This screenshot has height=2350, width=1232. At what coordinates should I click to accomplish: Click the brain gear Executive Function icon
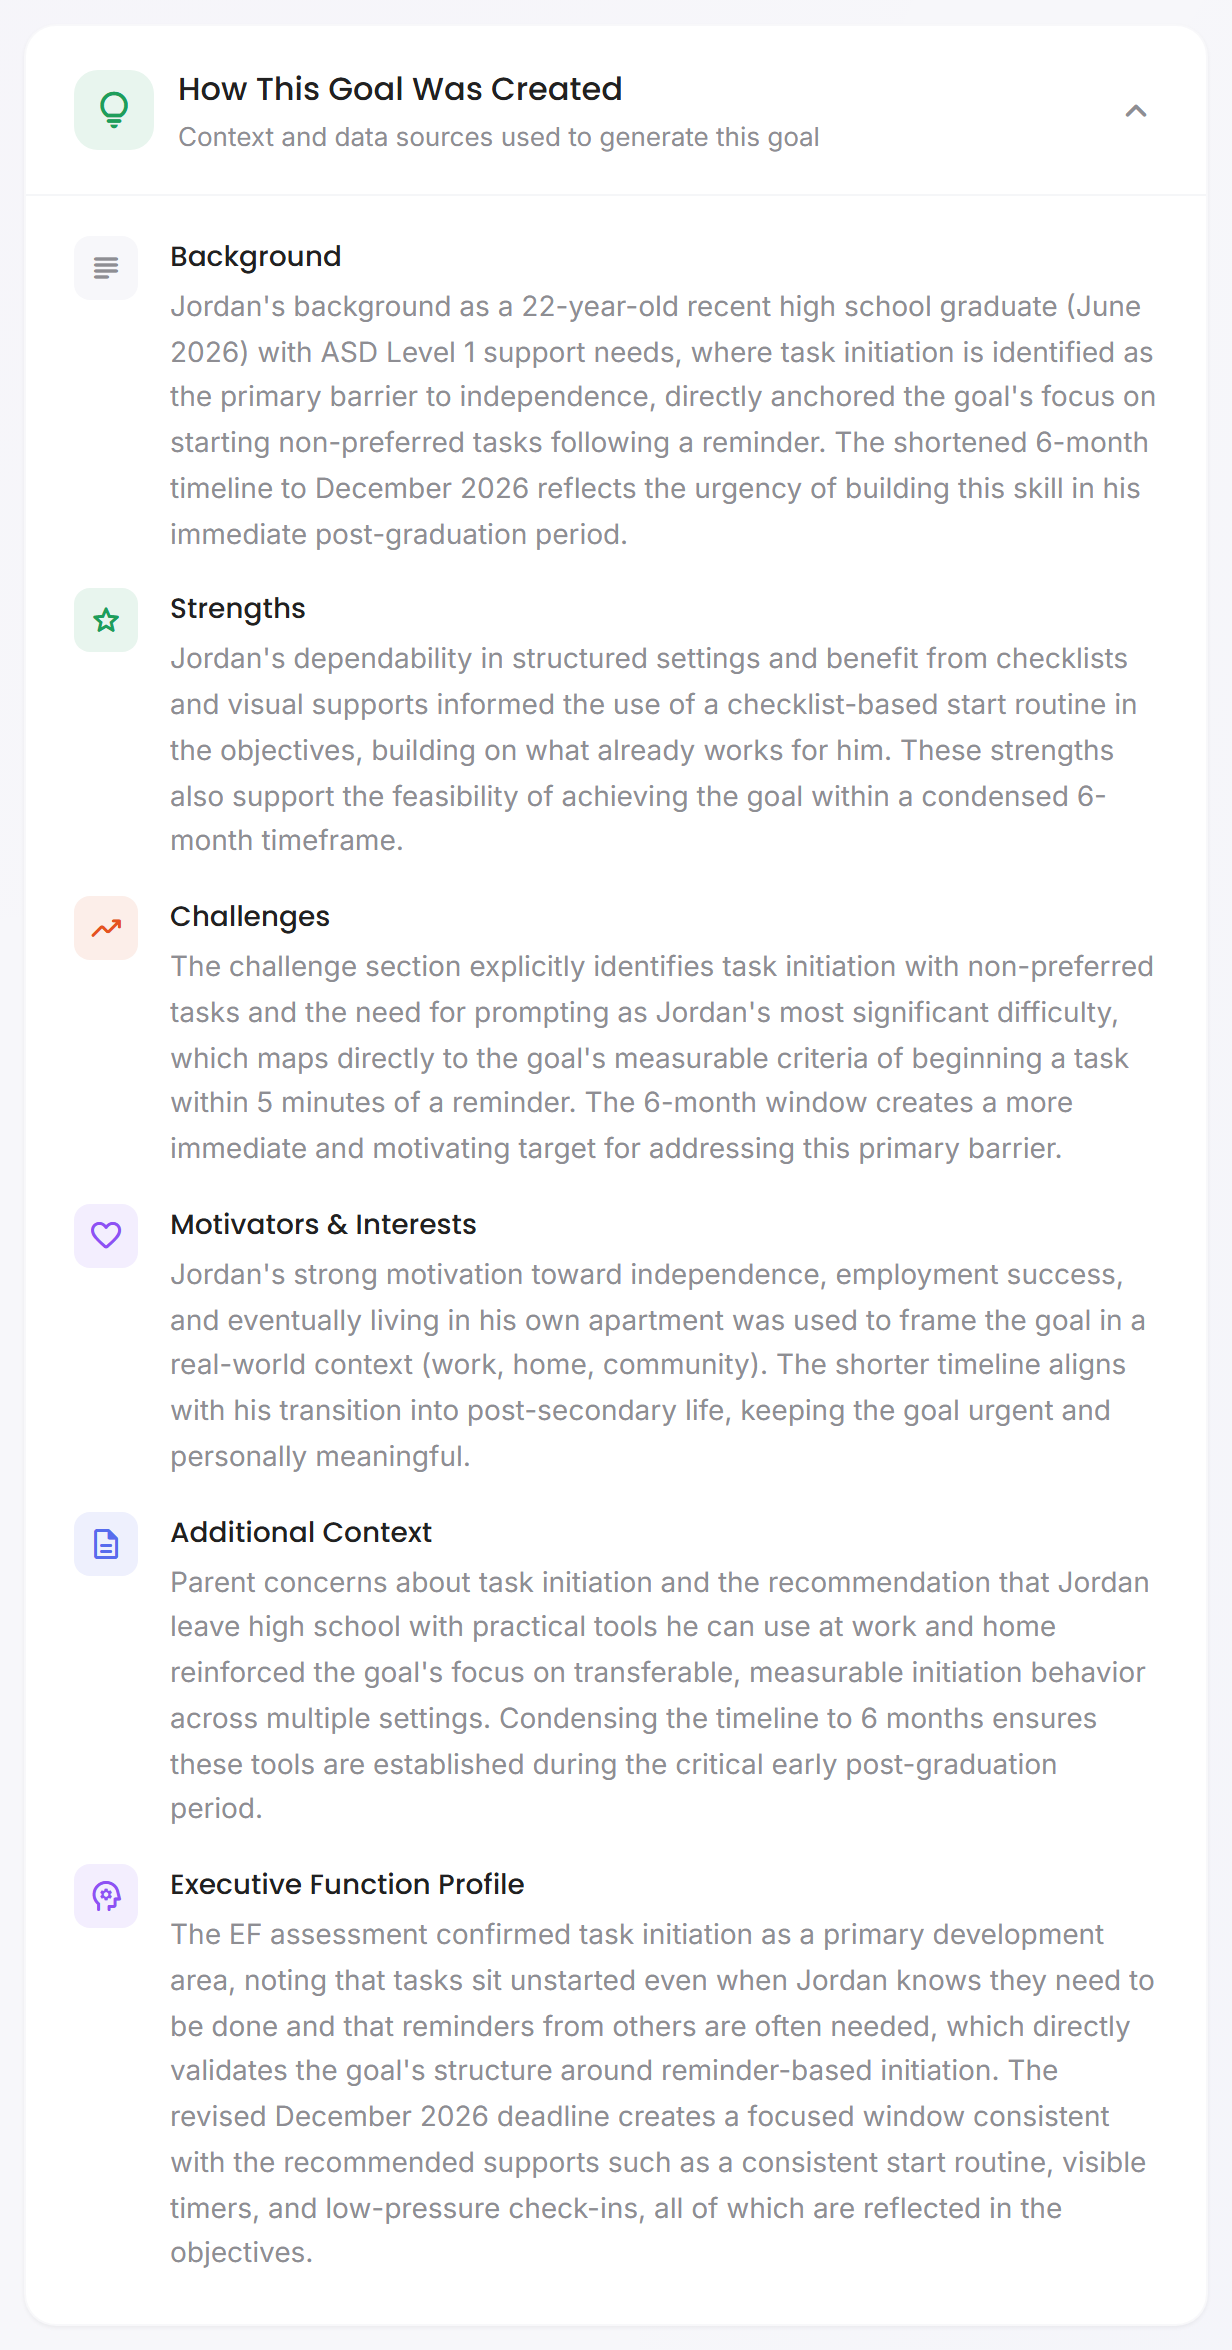pyautogui.click(x=106, y=1896)
